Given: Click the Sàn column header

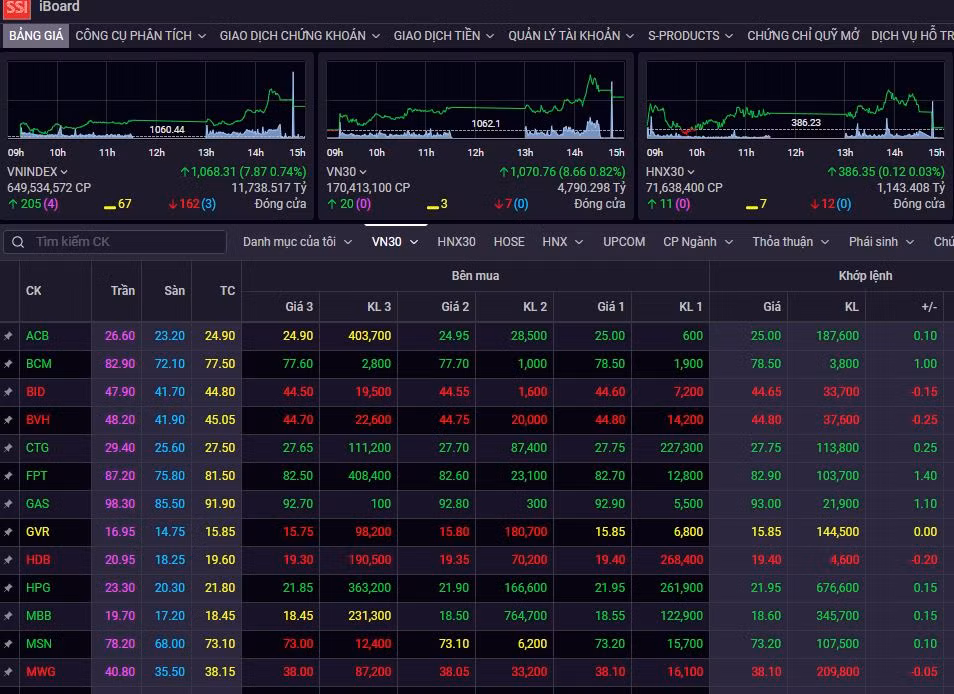Looking at the screenshot, I should [175, 291].
